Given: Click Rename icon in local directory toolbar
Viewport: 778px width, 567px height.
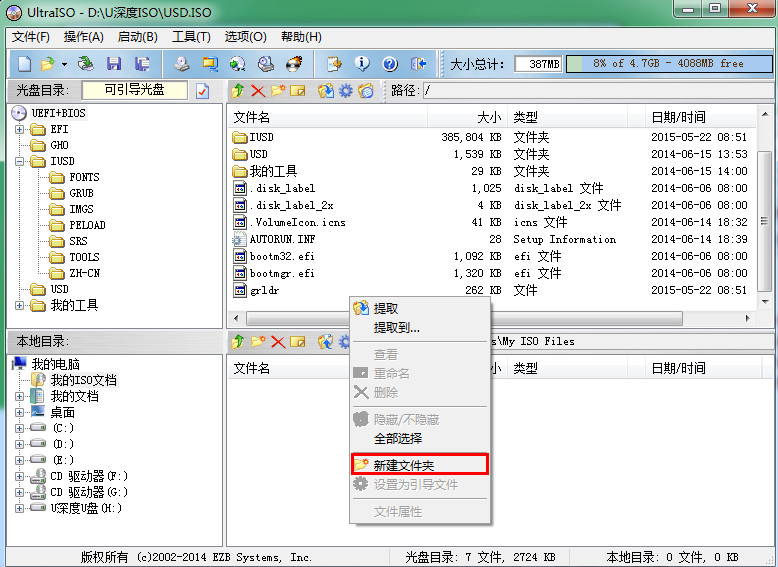Looking at the screenshot, I should (x=298, y=341).
